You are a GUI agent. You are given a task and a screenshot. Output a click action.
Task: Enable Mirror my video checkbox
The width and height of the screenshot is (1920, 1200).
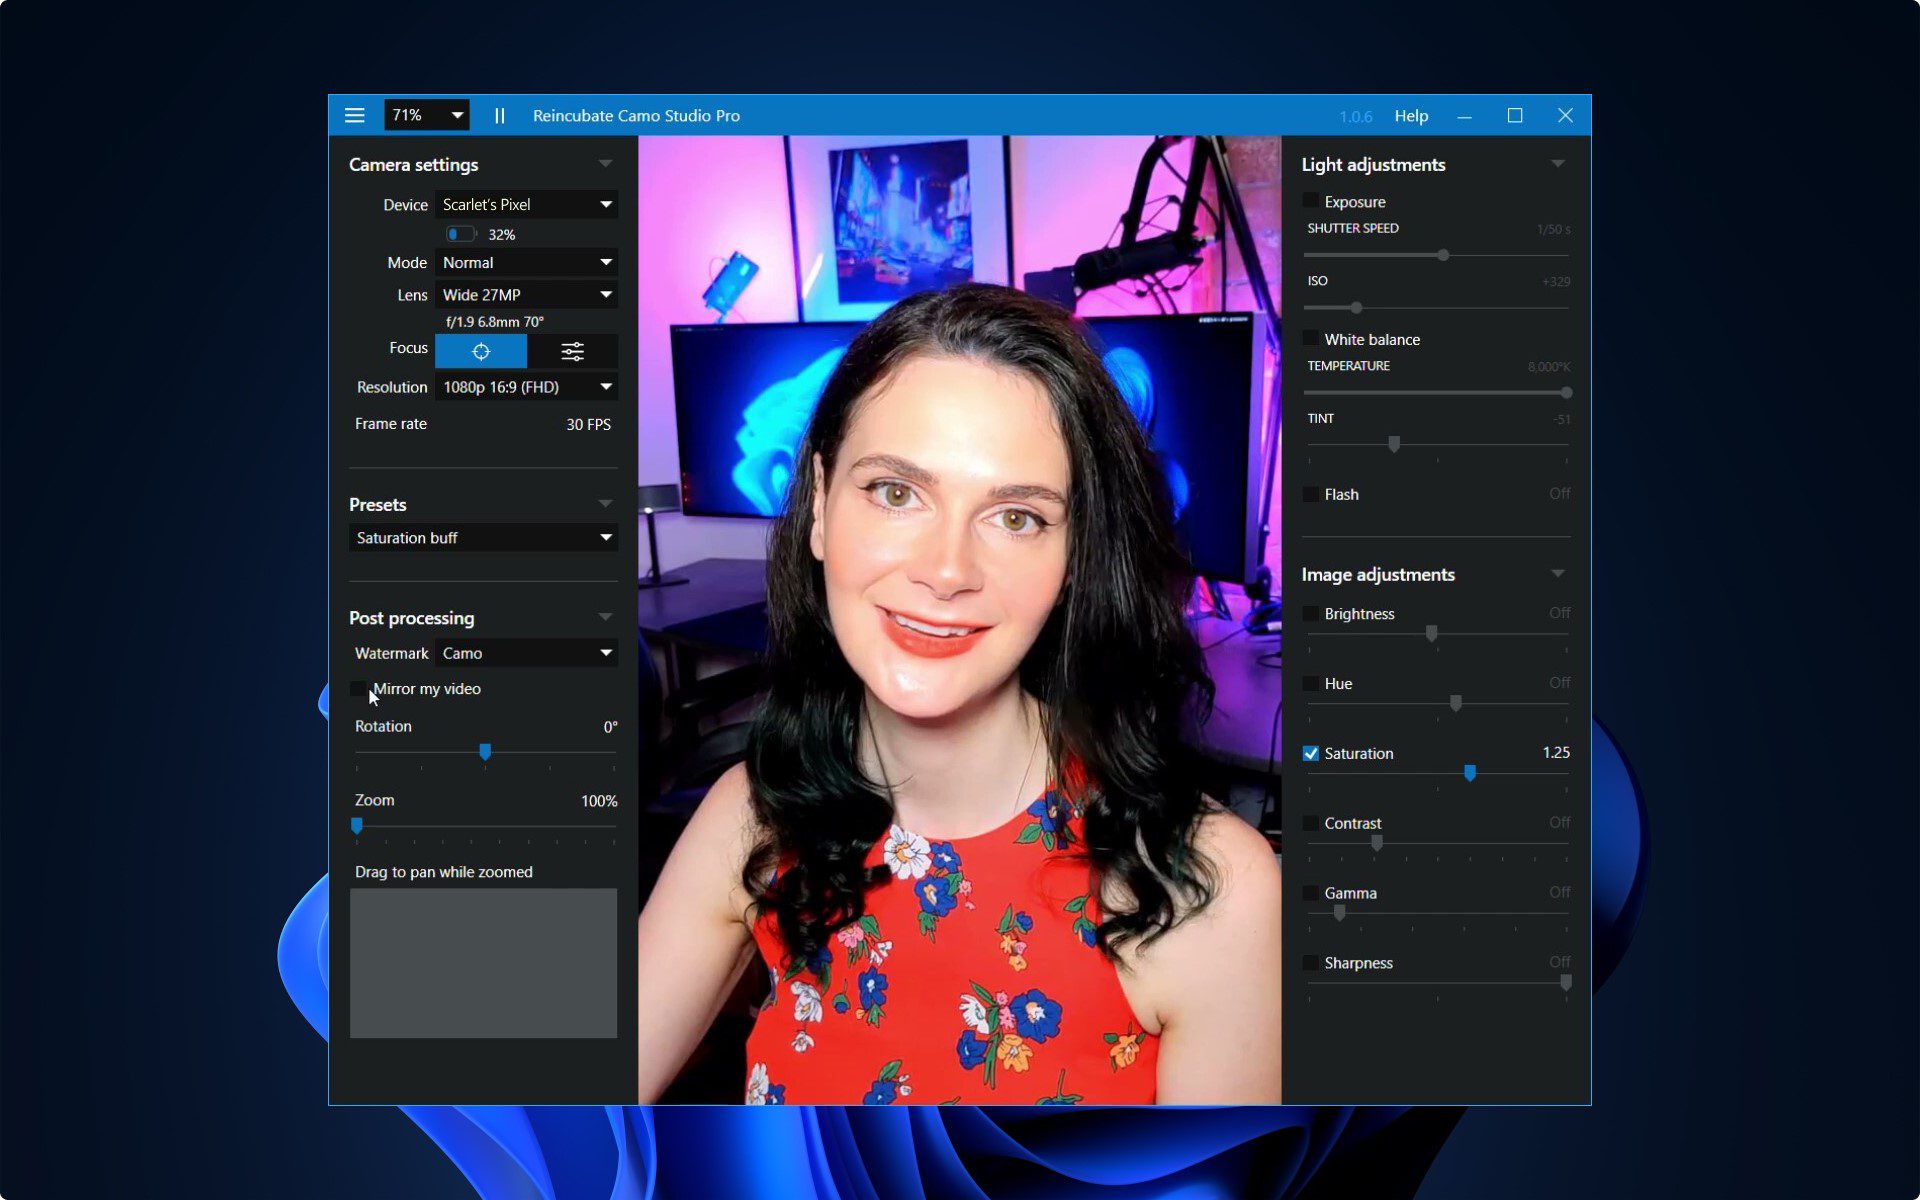pos(358,689)
